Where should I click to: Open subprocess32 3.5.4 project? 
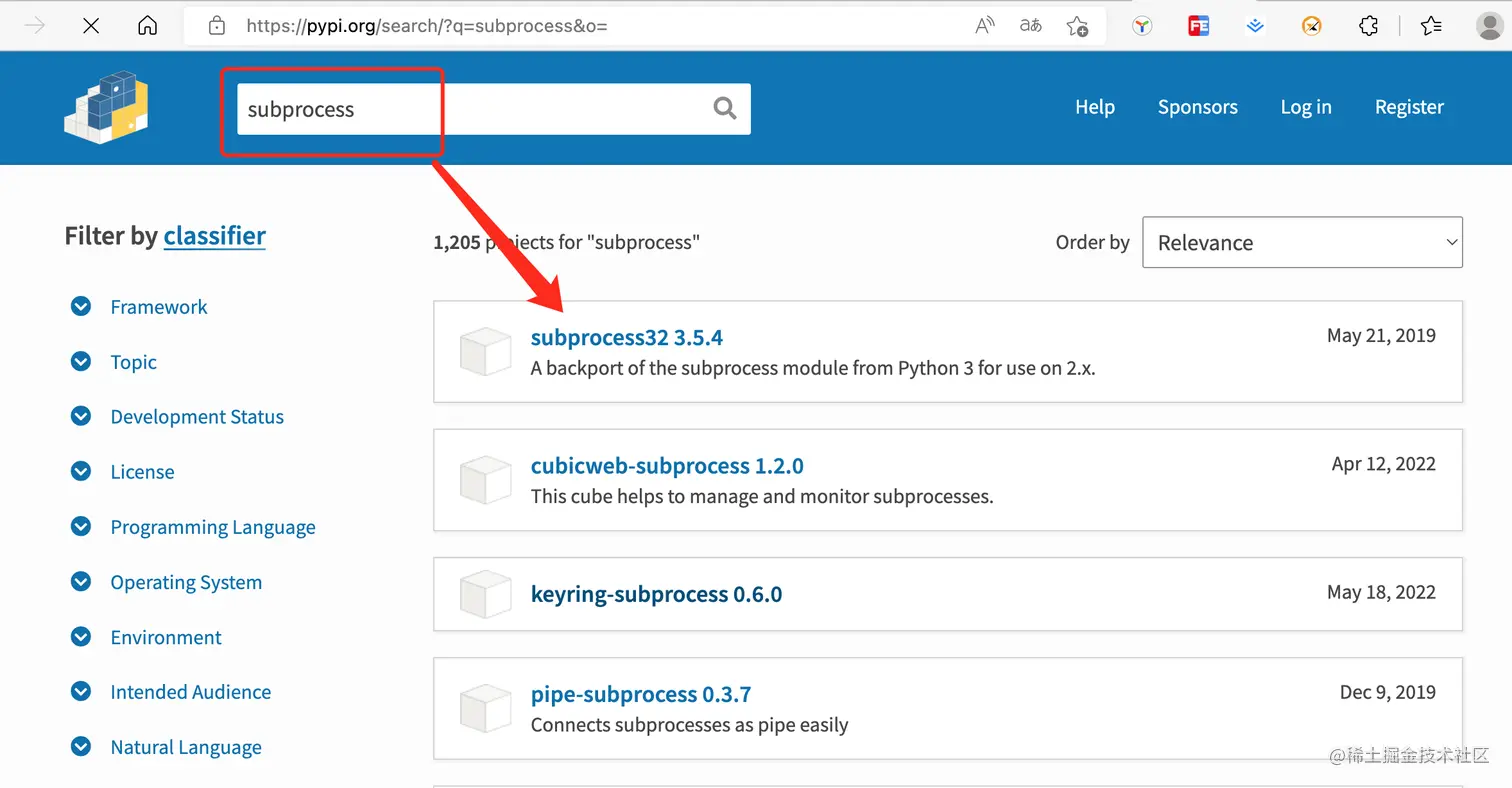coord(627,338)
